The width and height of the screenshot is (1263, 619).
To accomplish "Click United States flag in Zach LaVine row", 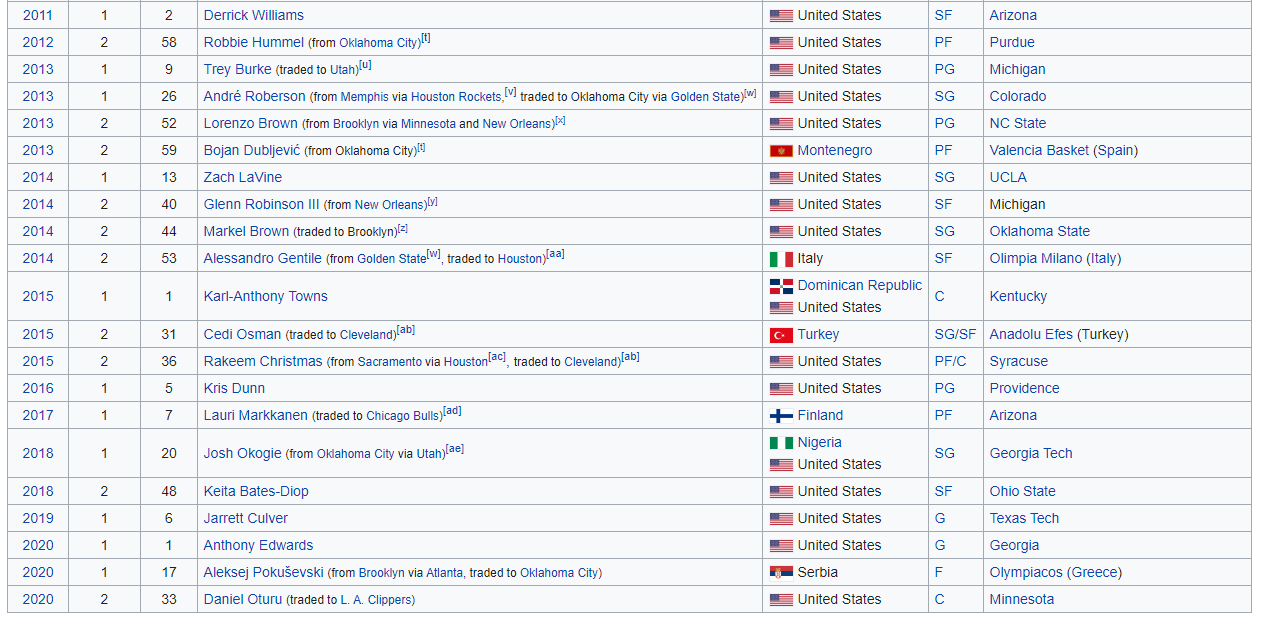I will (x=781, y=178).
